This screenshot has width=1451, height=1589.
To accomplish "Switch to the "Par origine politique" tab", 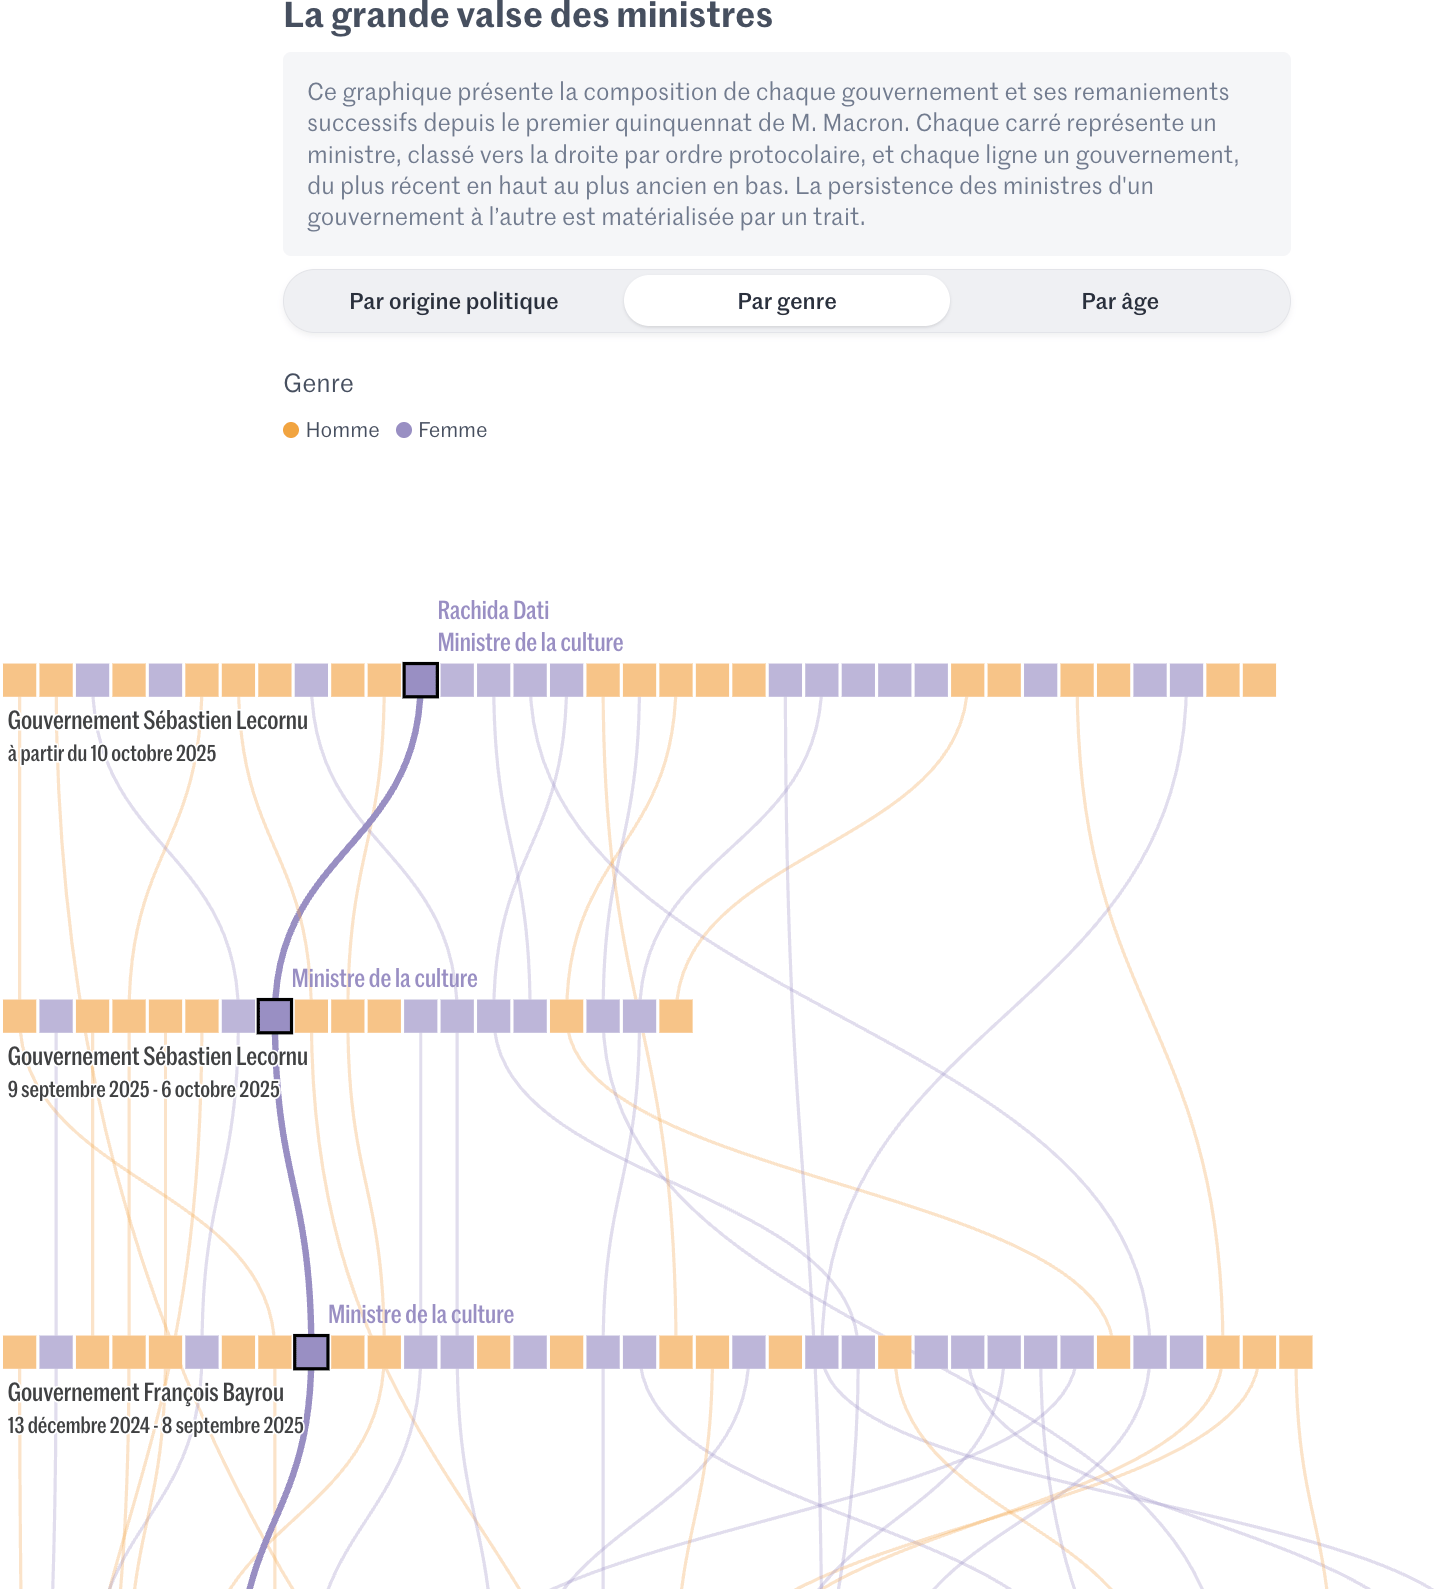I will 453,301.
